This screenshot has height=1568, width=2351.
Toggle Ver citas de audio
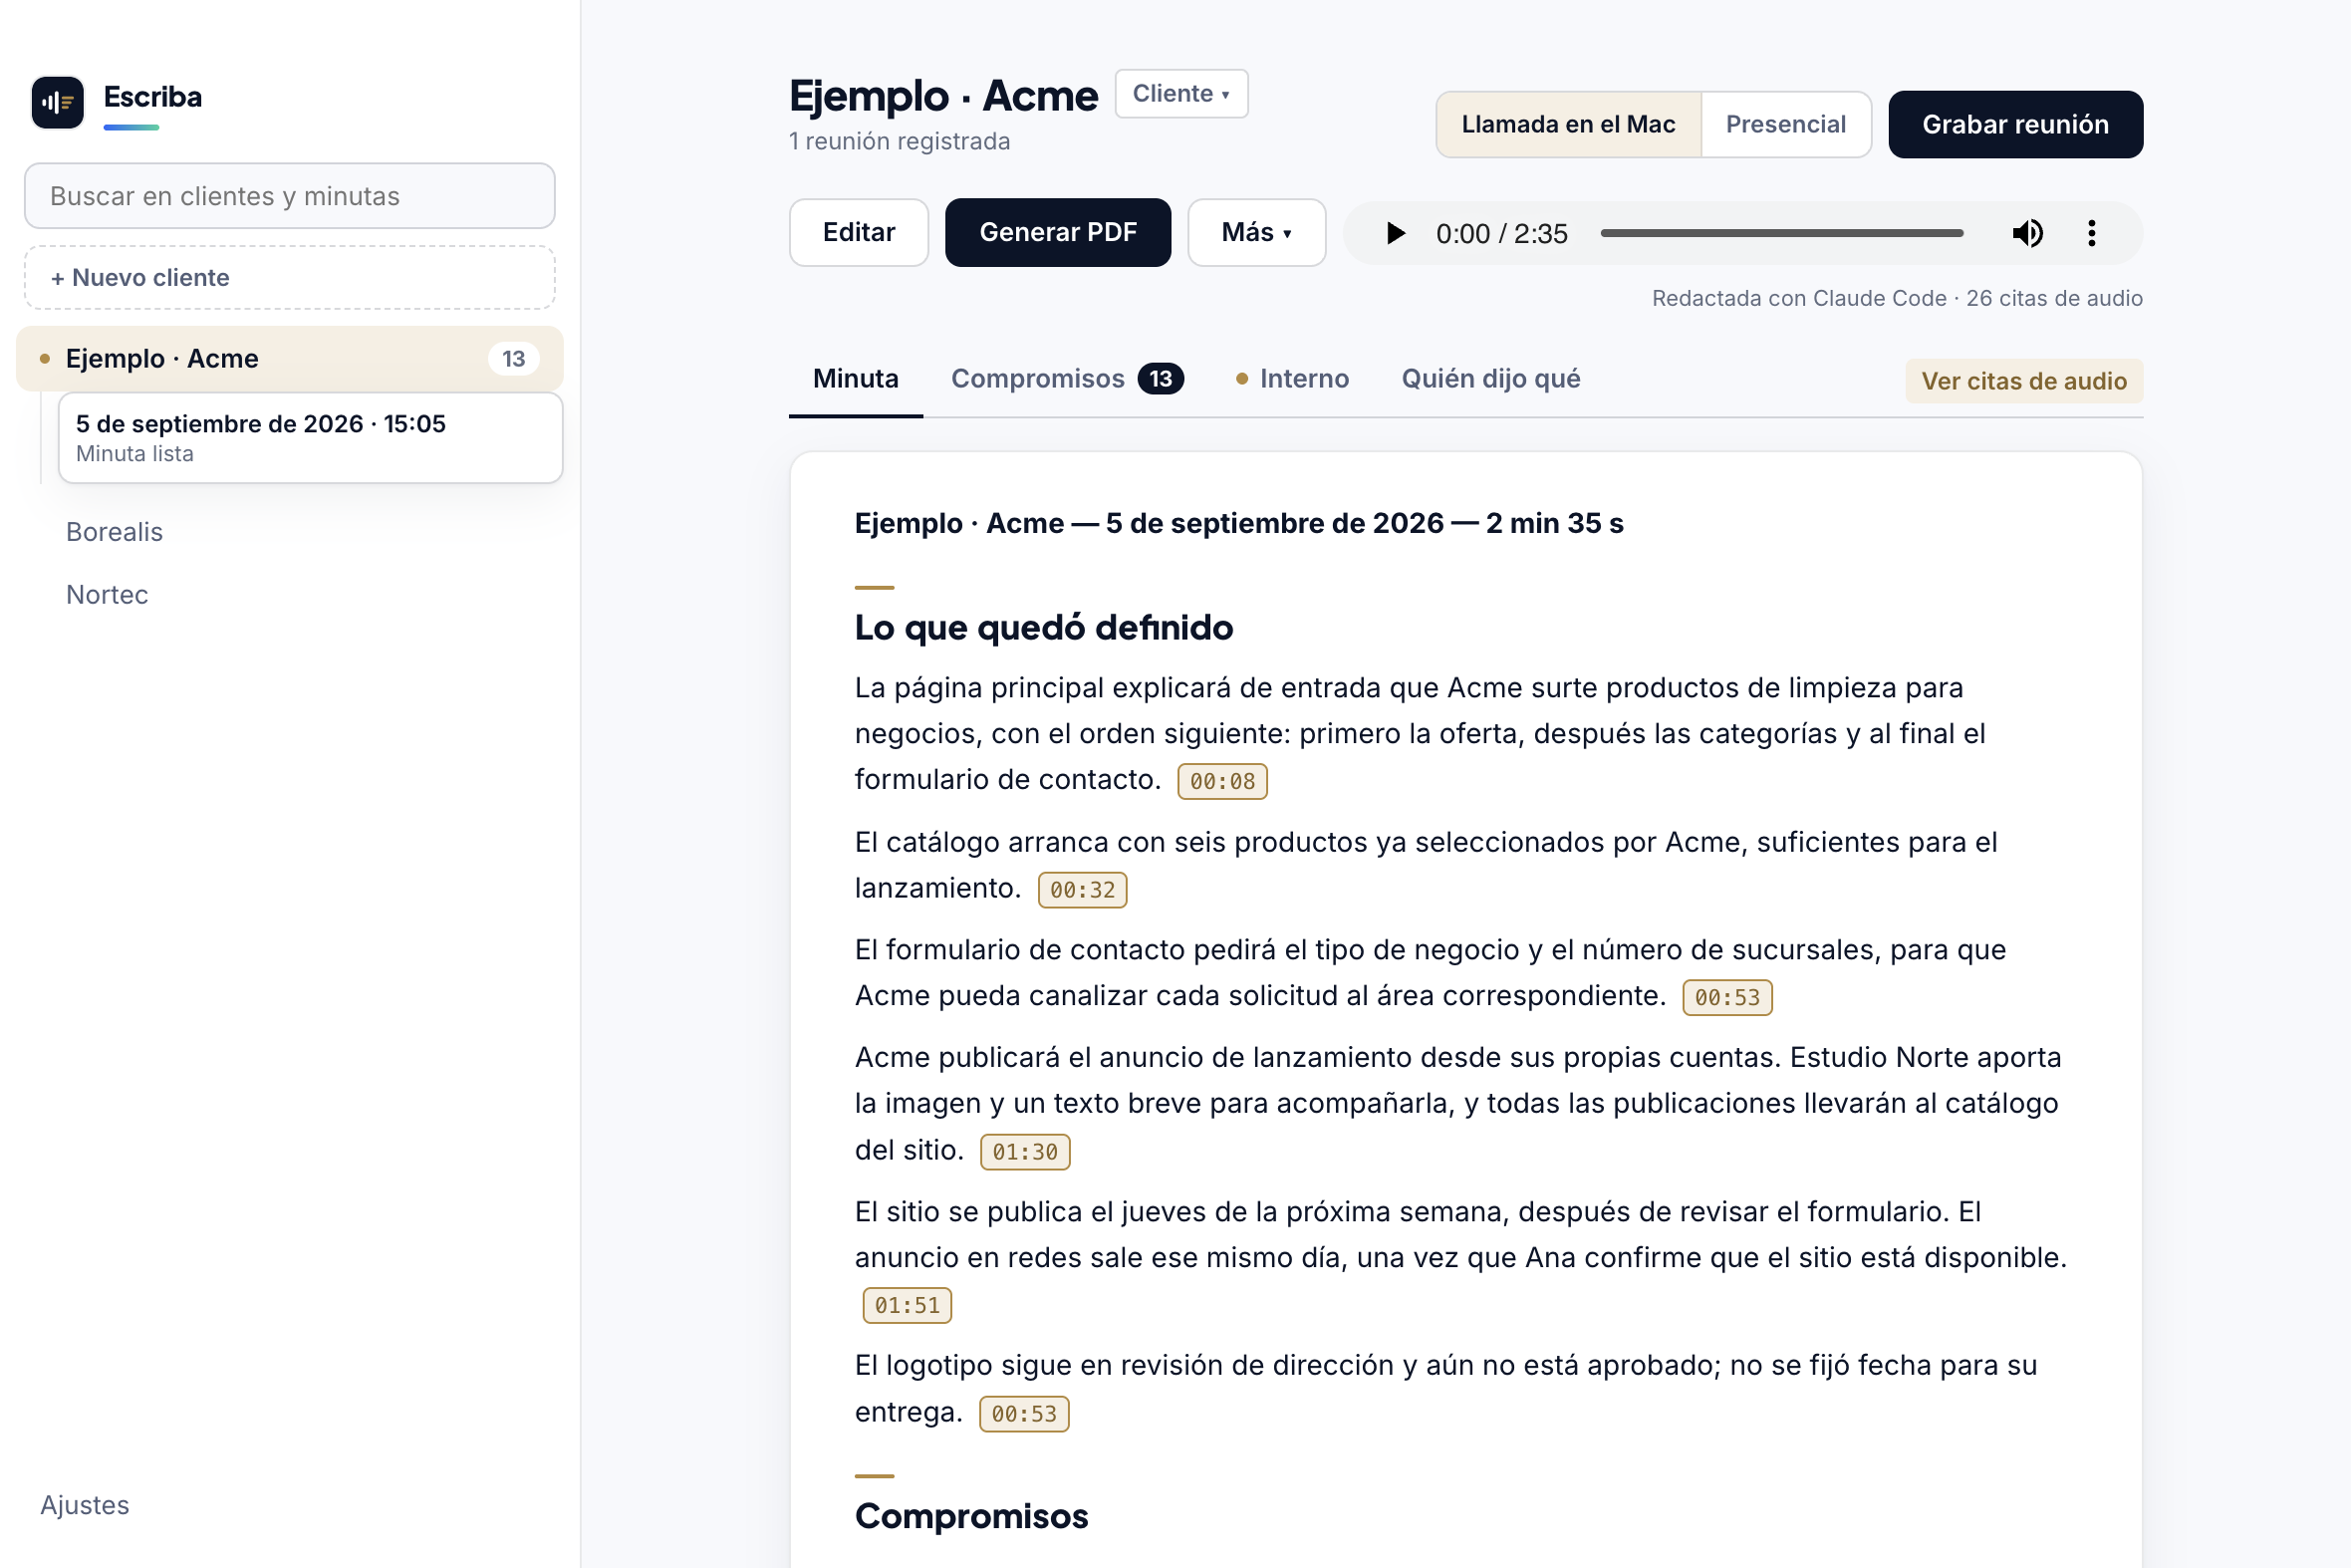2023,381
